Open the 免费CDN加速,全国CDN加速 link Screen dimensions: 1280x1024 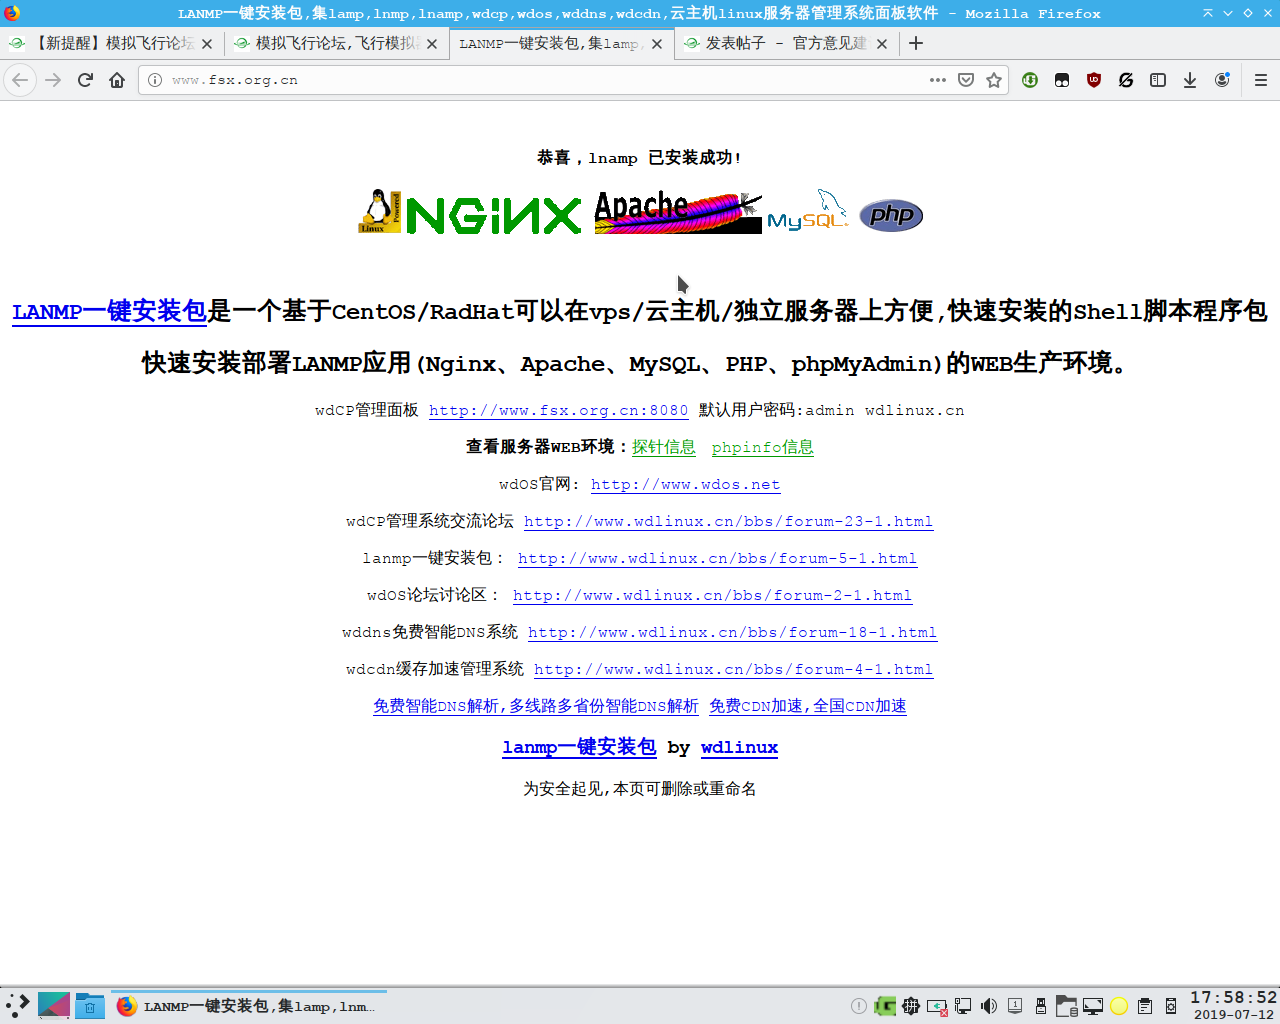pyautogui.click(x=808, y=706)
